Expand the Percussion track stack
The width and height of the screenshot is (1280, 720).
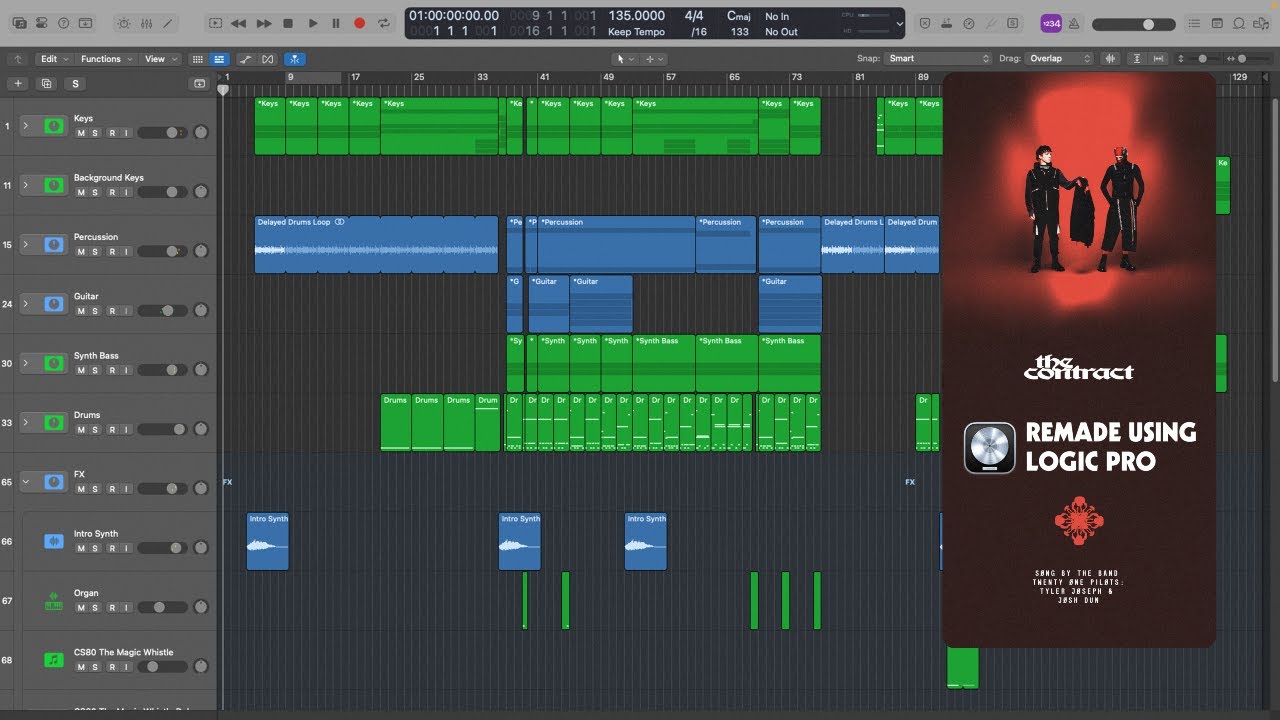click(x=27, y=245)
